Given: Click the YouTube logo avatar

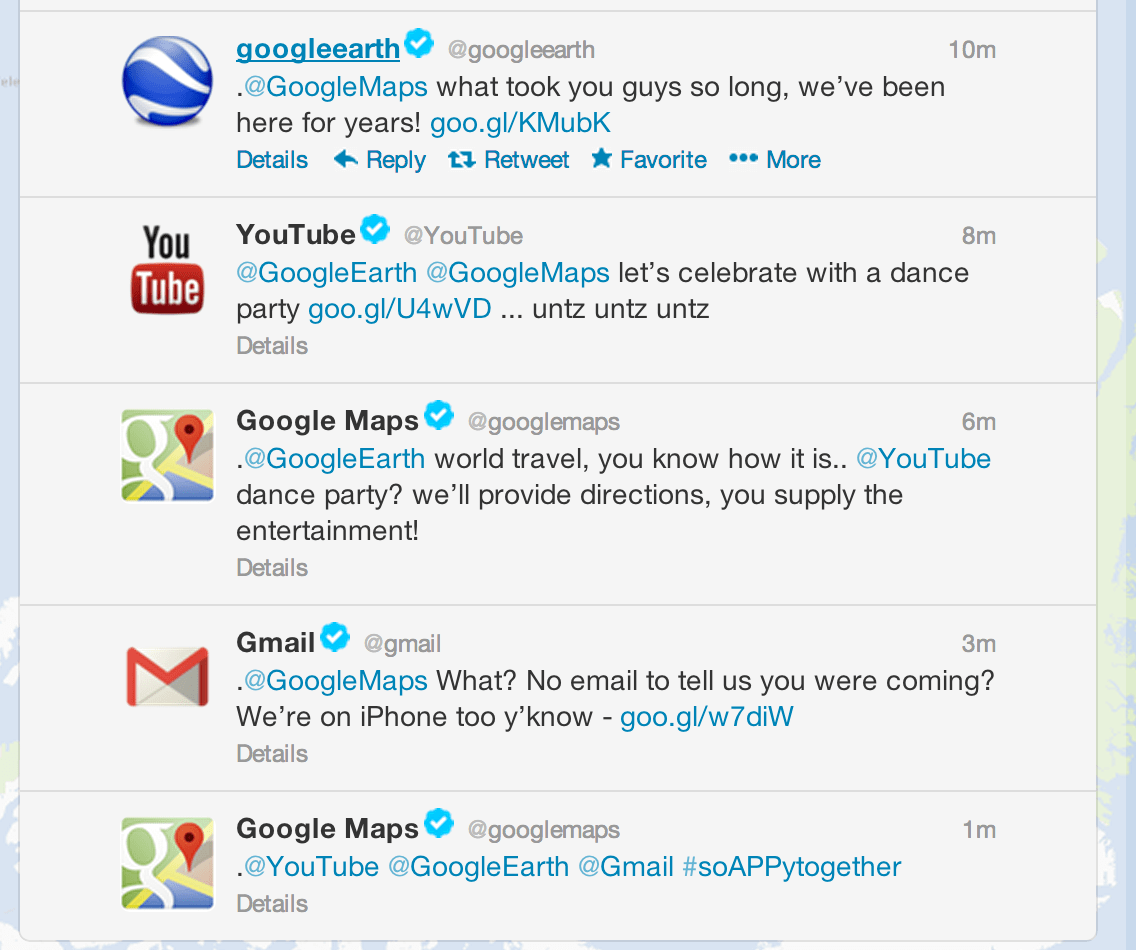Looking at the screenshot, I should point(166,268).
